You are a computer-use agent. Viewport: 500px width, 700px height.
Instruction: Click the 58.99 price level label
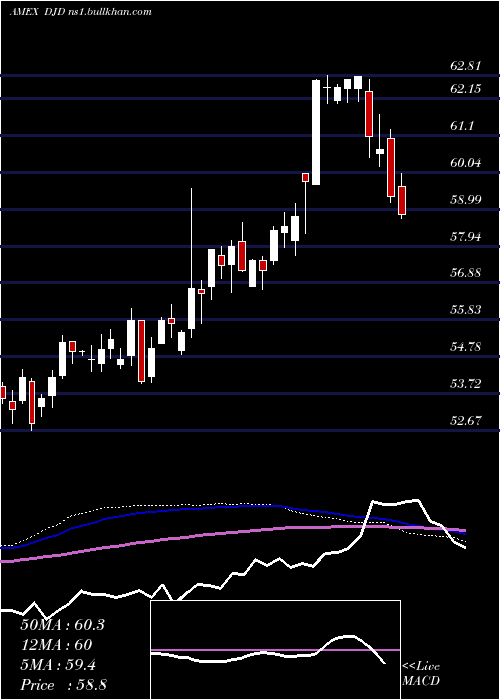click(x=466, y=200)
